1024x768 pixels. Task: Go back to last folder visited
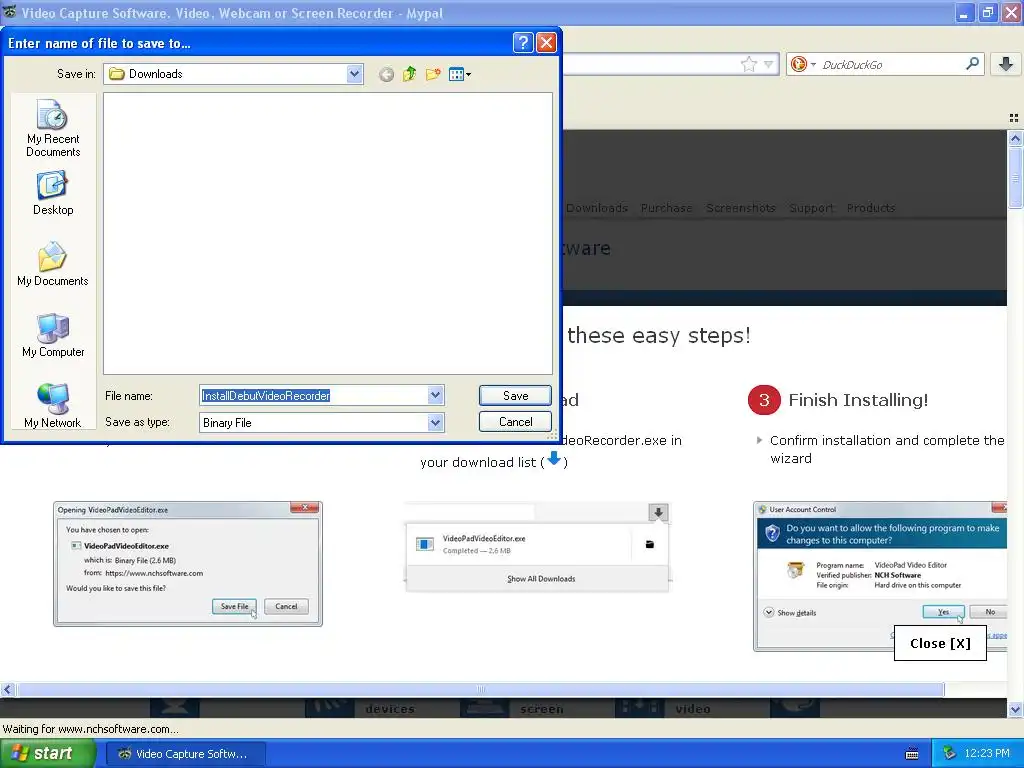pos(387,74)
